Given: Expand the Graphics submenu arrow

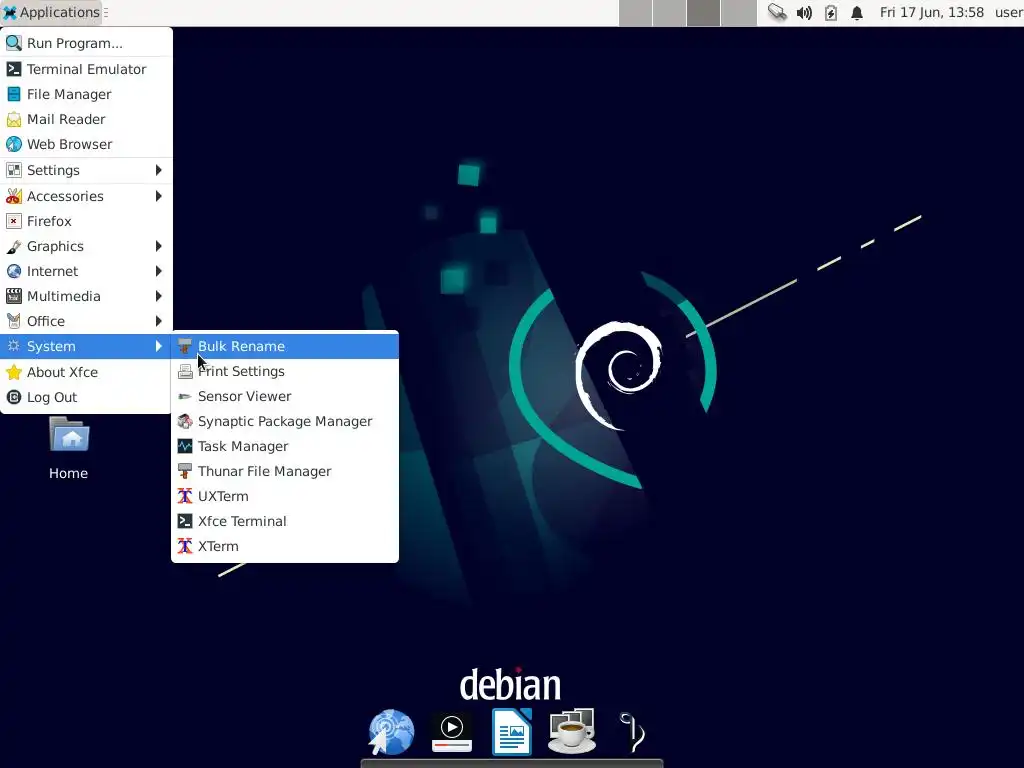Looking at the screenshot, I should pyautogui.click(x=159, y=246).
